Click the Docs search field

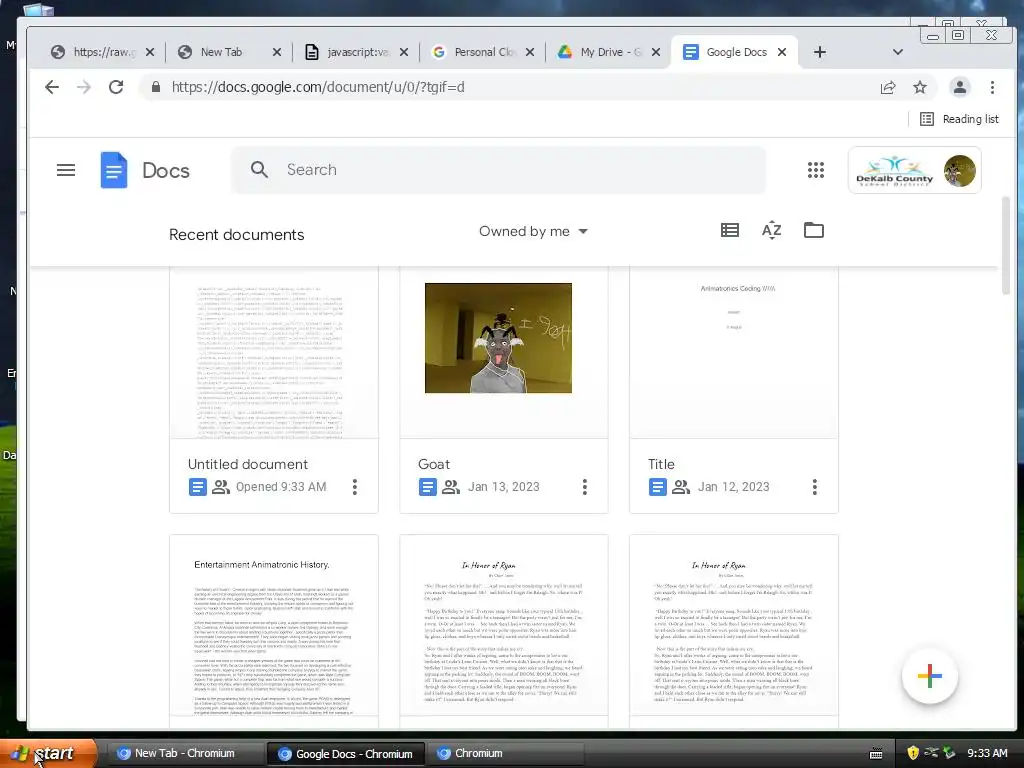click(x=498, y=170)
